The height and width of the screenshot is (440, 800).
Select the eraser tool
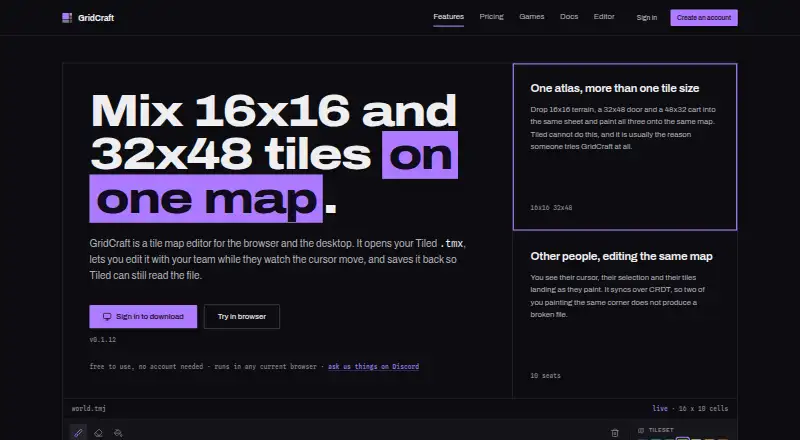(98, 433)
